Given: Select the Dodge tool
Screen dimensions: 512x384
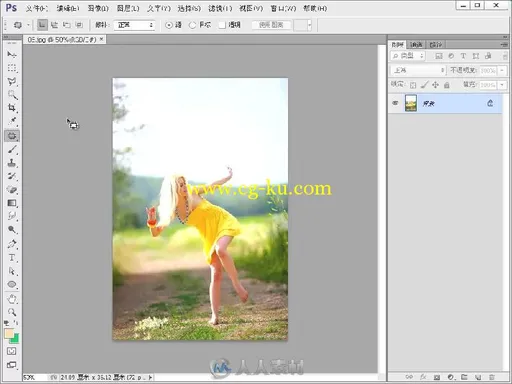Looking at the screenshot, I should click(x=12, y=229).
